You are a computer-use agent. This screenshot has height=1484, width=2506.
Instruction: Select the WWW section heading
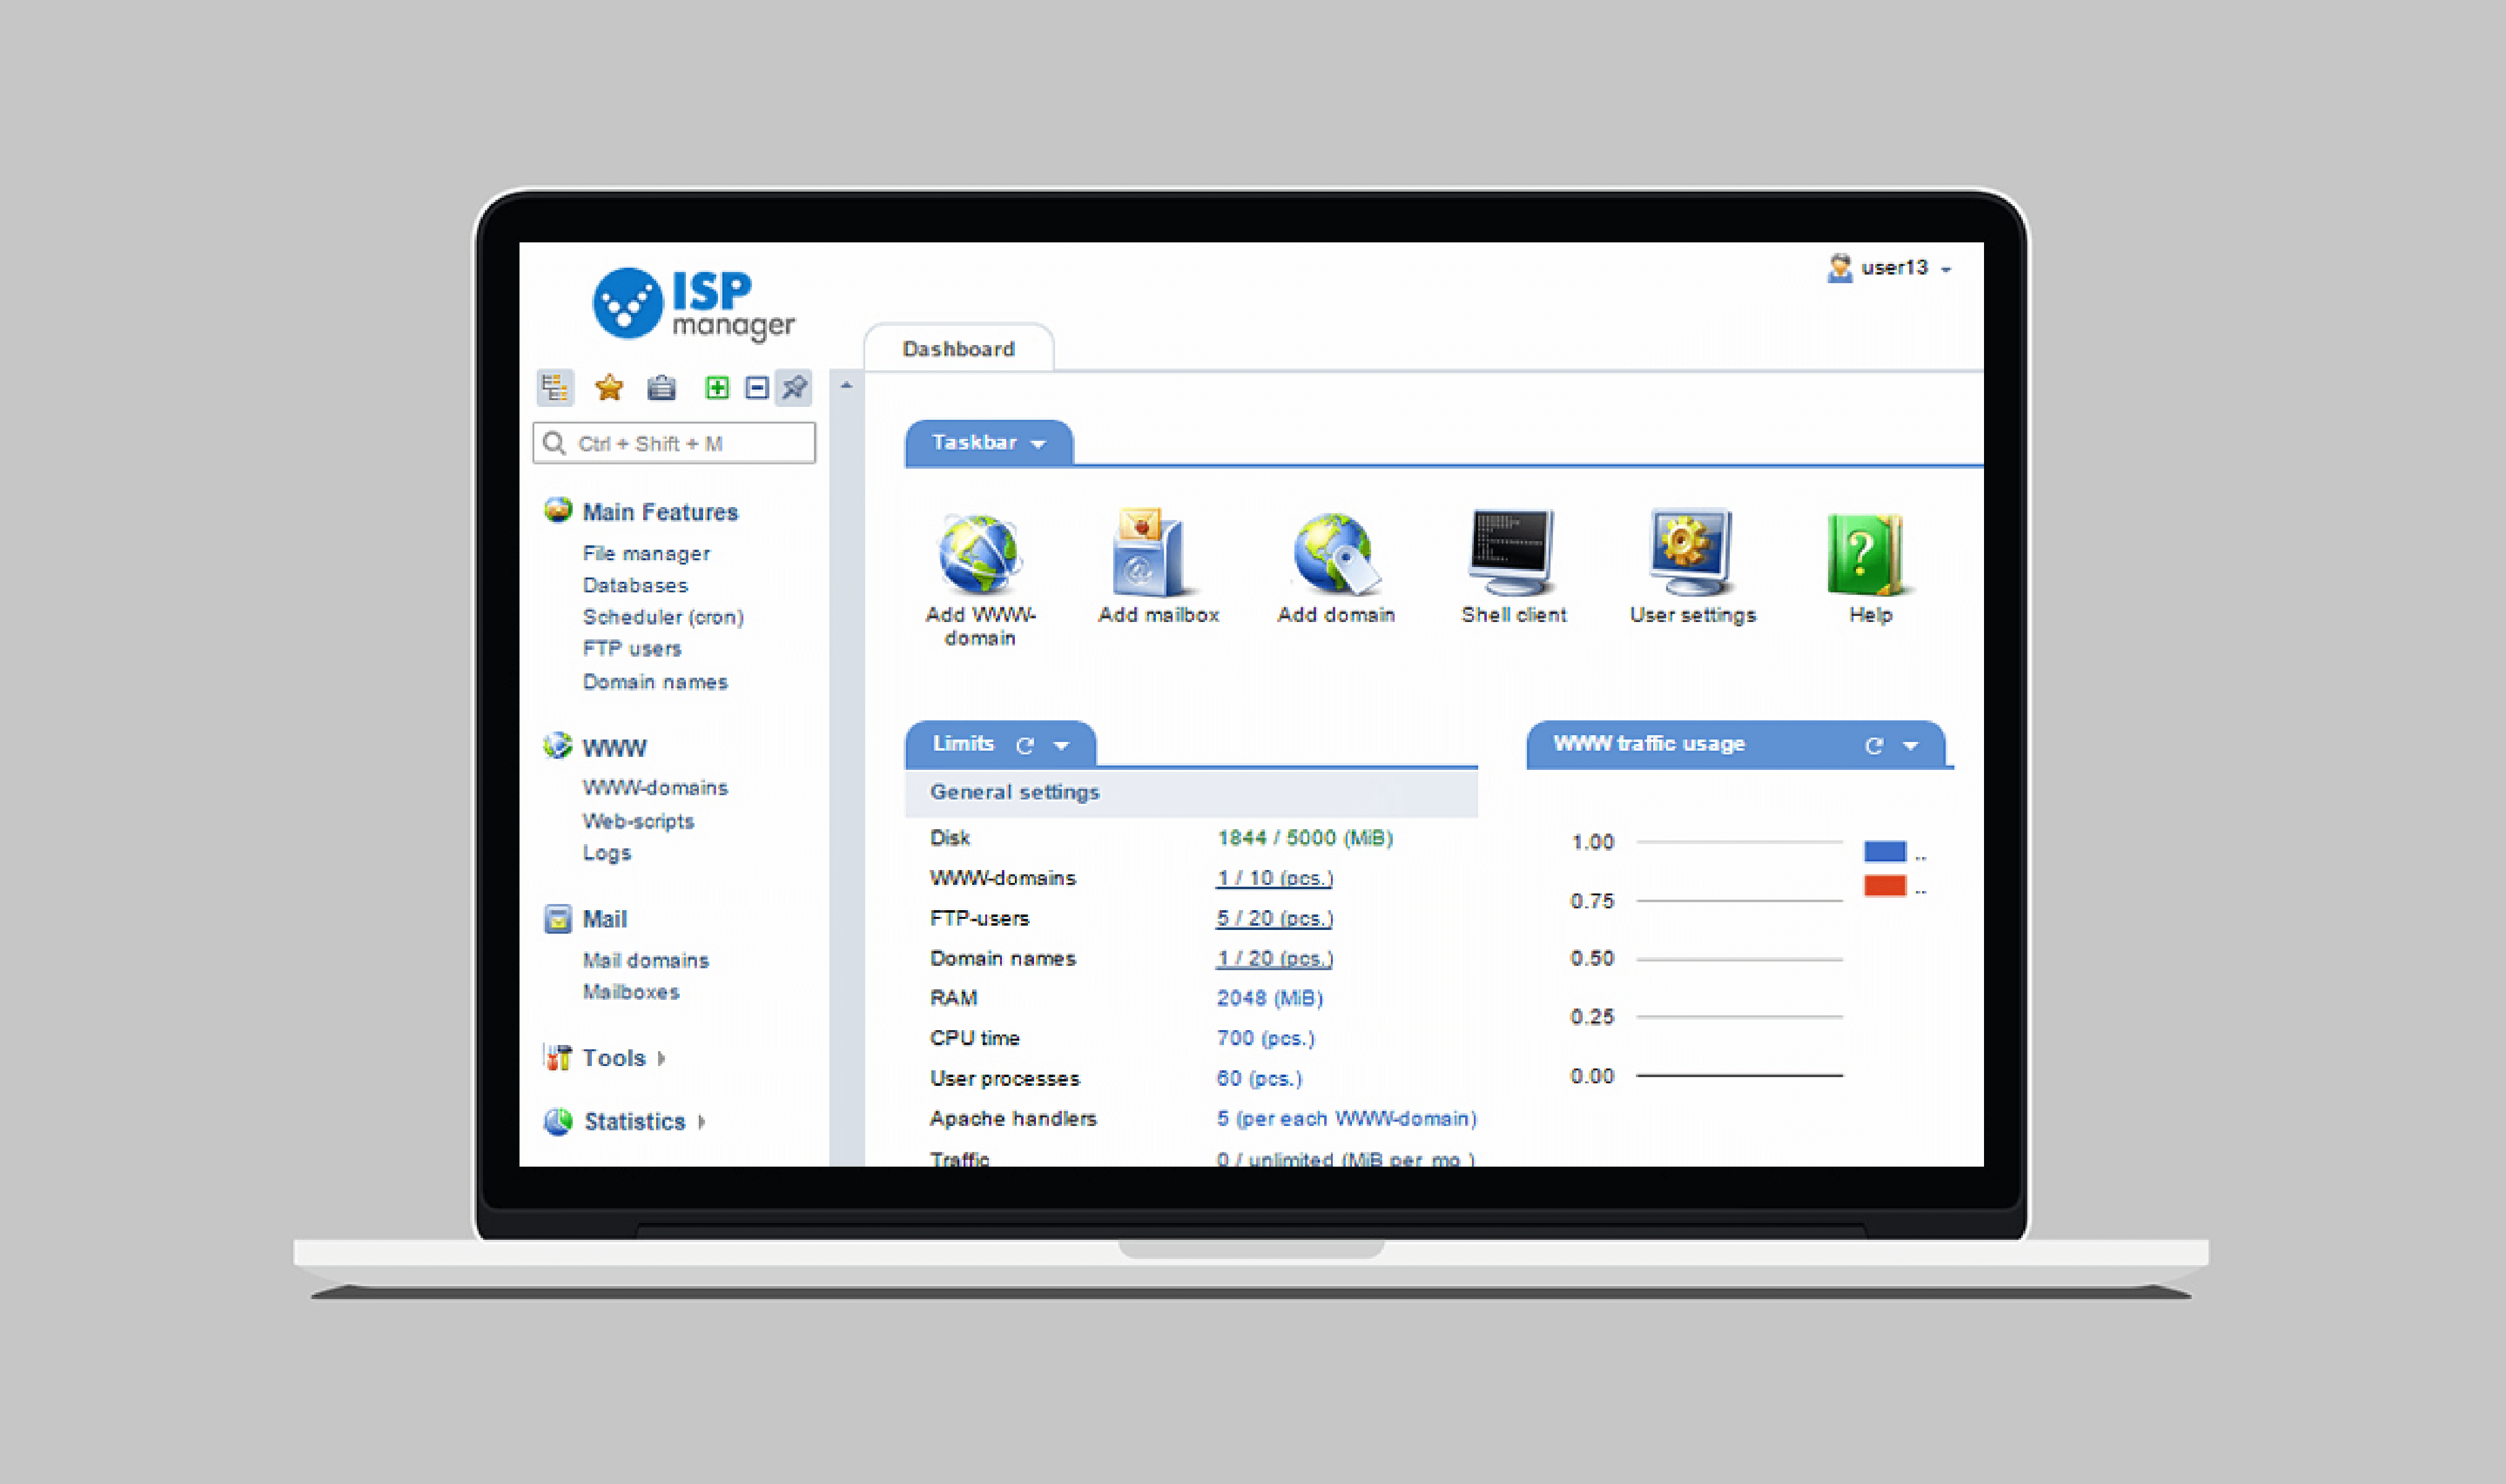click(614, 748)
